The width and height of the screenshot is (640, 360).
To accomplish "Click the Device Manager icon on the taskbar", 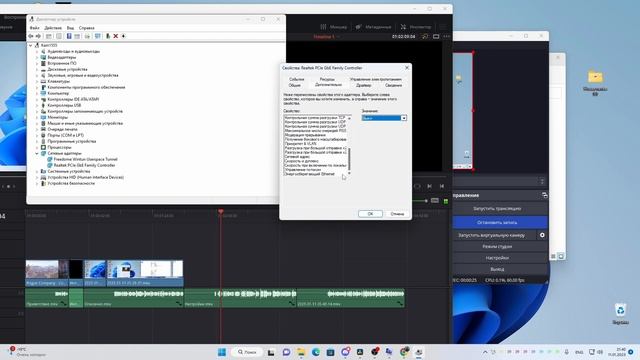I will (x=419, y=352).
